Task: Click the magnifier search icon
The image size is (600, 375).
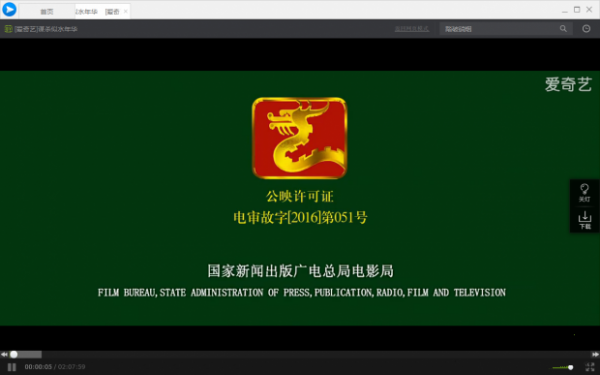Action: 563,29
